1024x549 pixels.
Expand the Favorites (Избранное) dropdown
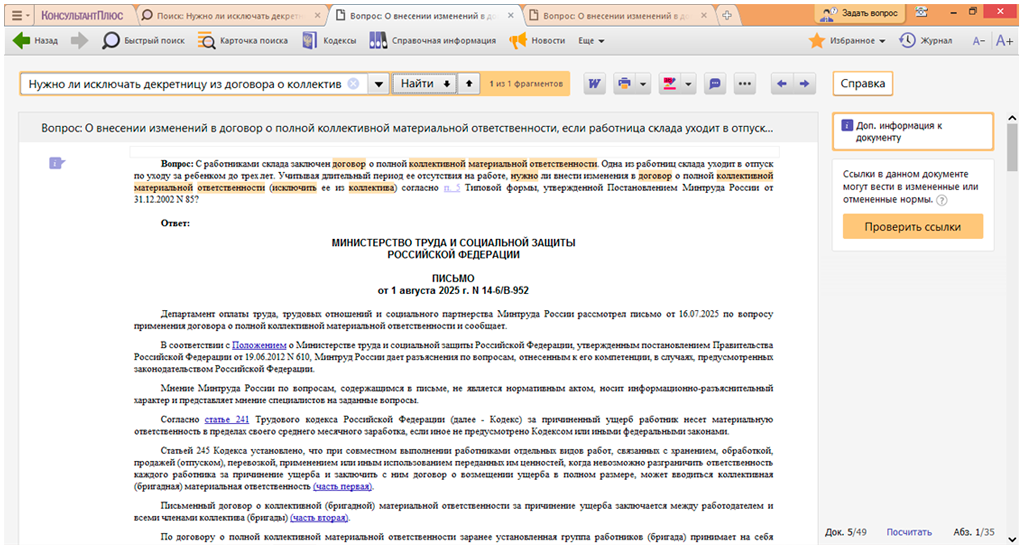click(881, 41)
